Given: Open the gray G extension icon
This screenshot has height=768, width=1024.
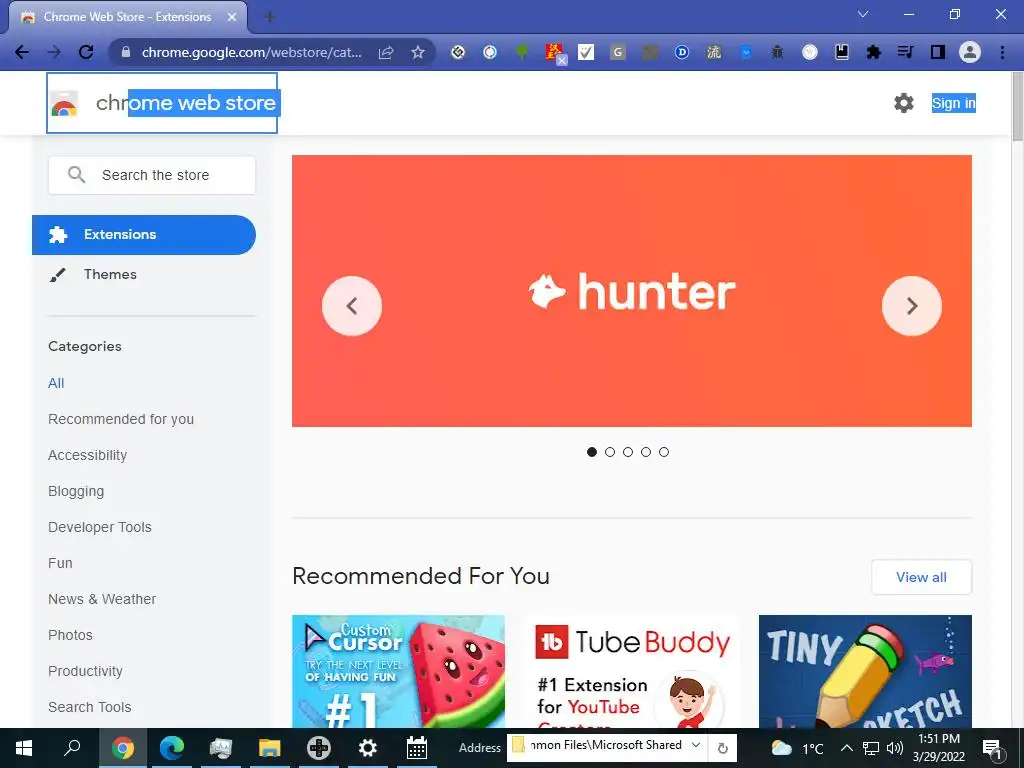Looking at the screenshot, I should click(618, 52).
